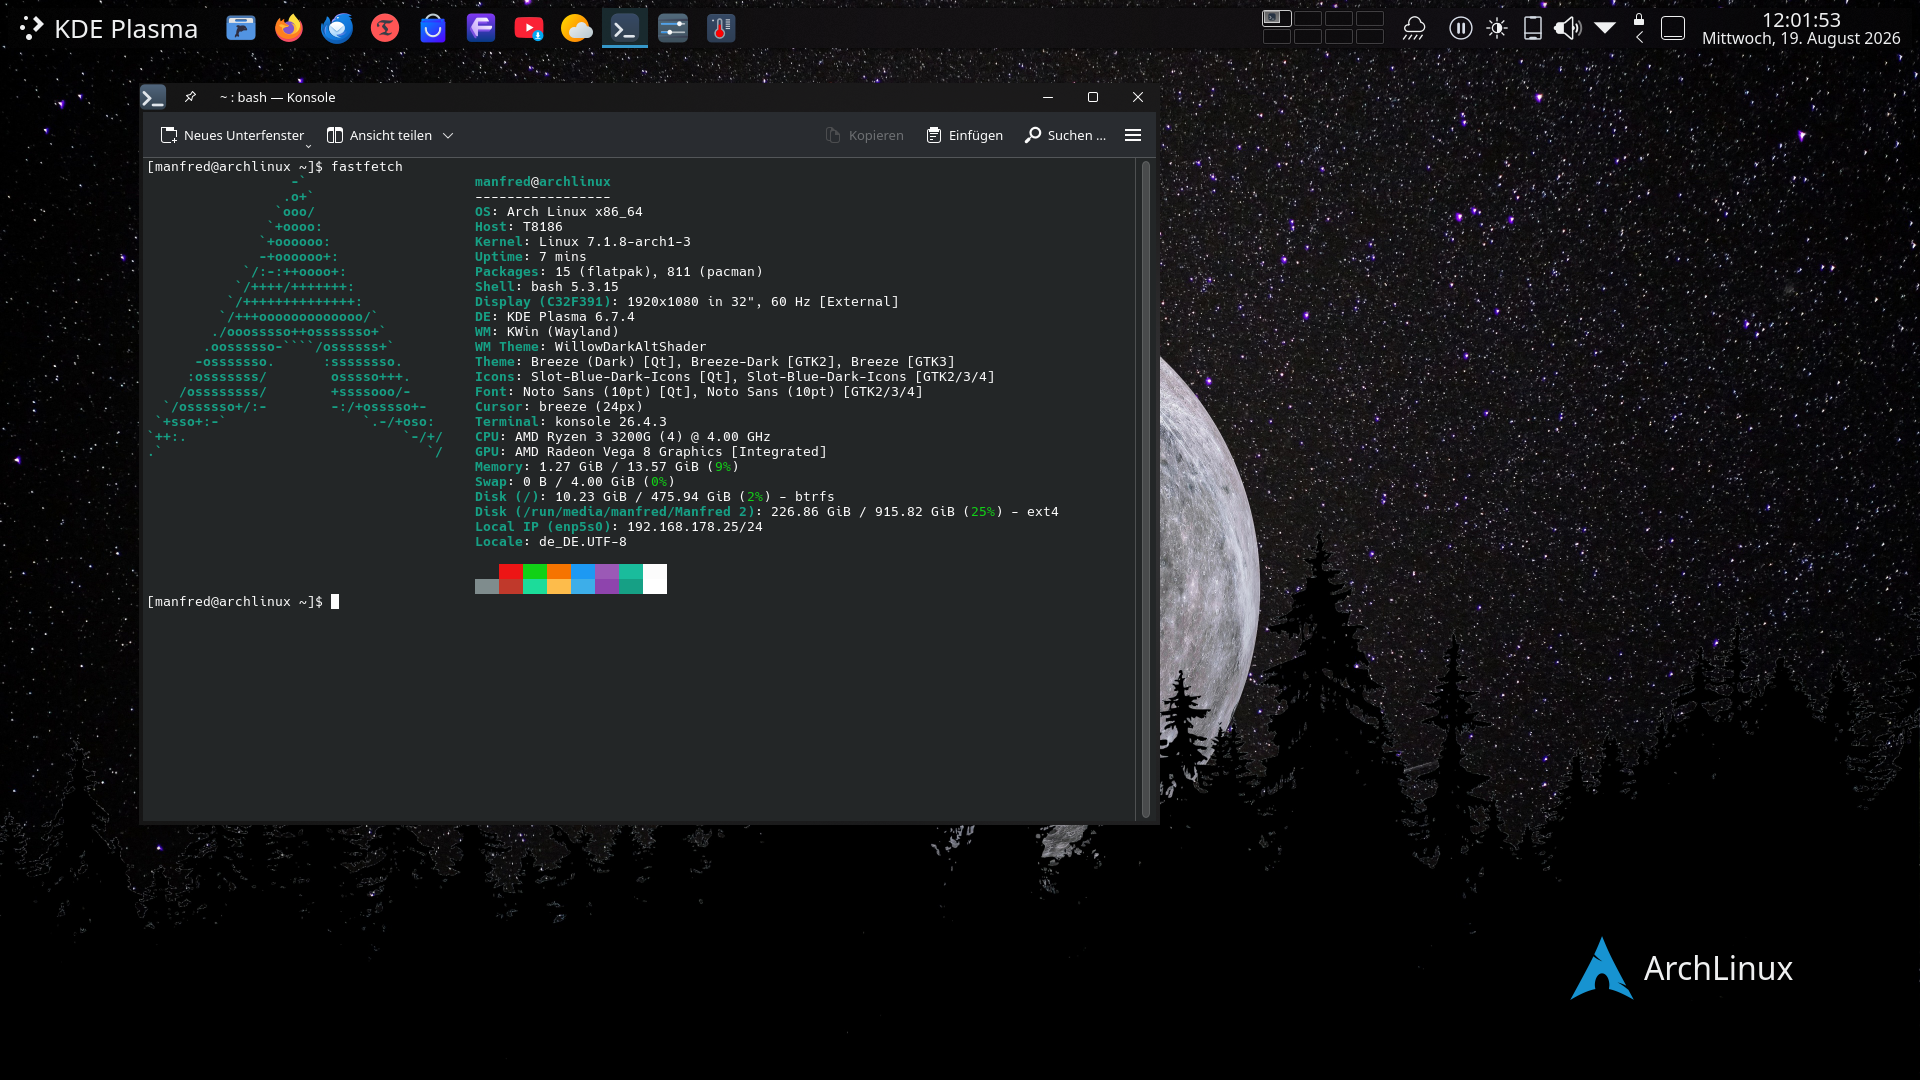The height and width of the screenshot is (1080, 1920).
Task: Click the 'GPU: AMD Radeon Vega 8 Graphics' line
Action: [x=651, y=452]
